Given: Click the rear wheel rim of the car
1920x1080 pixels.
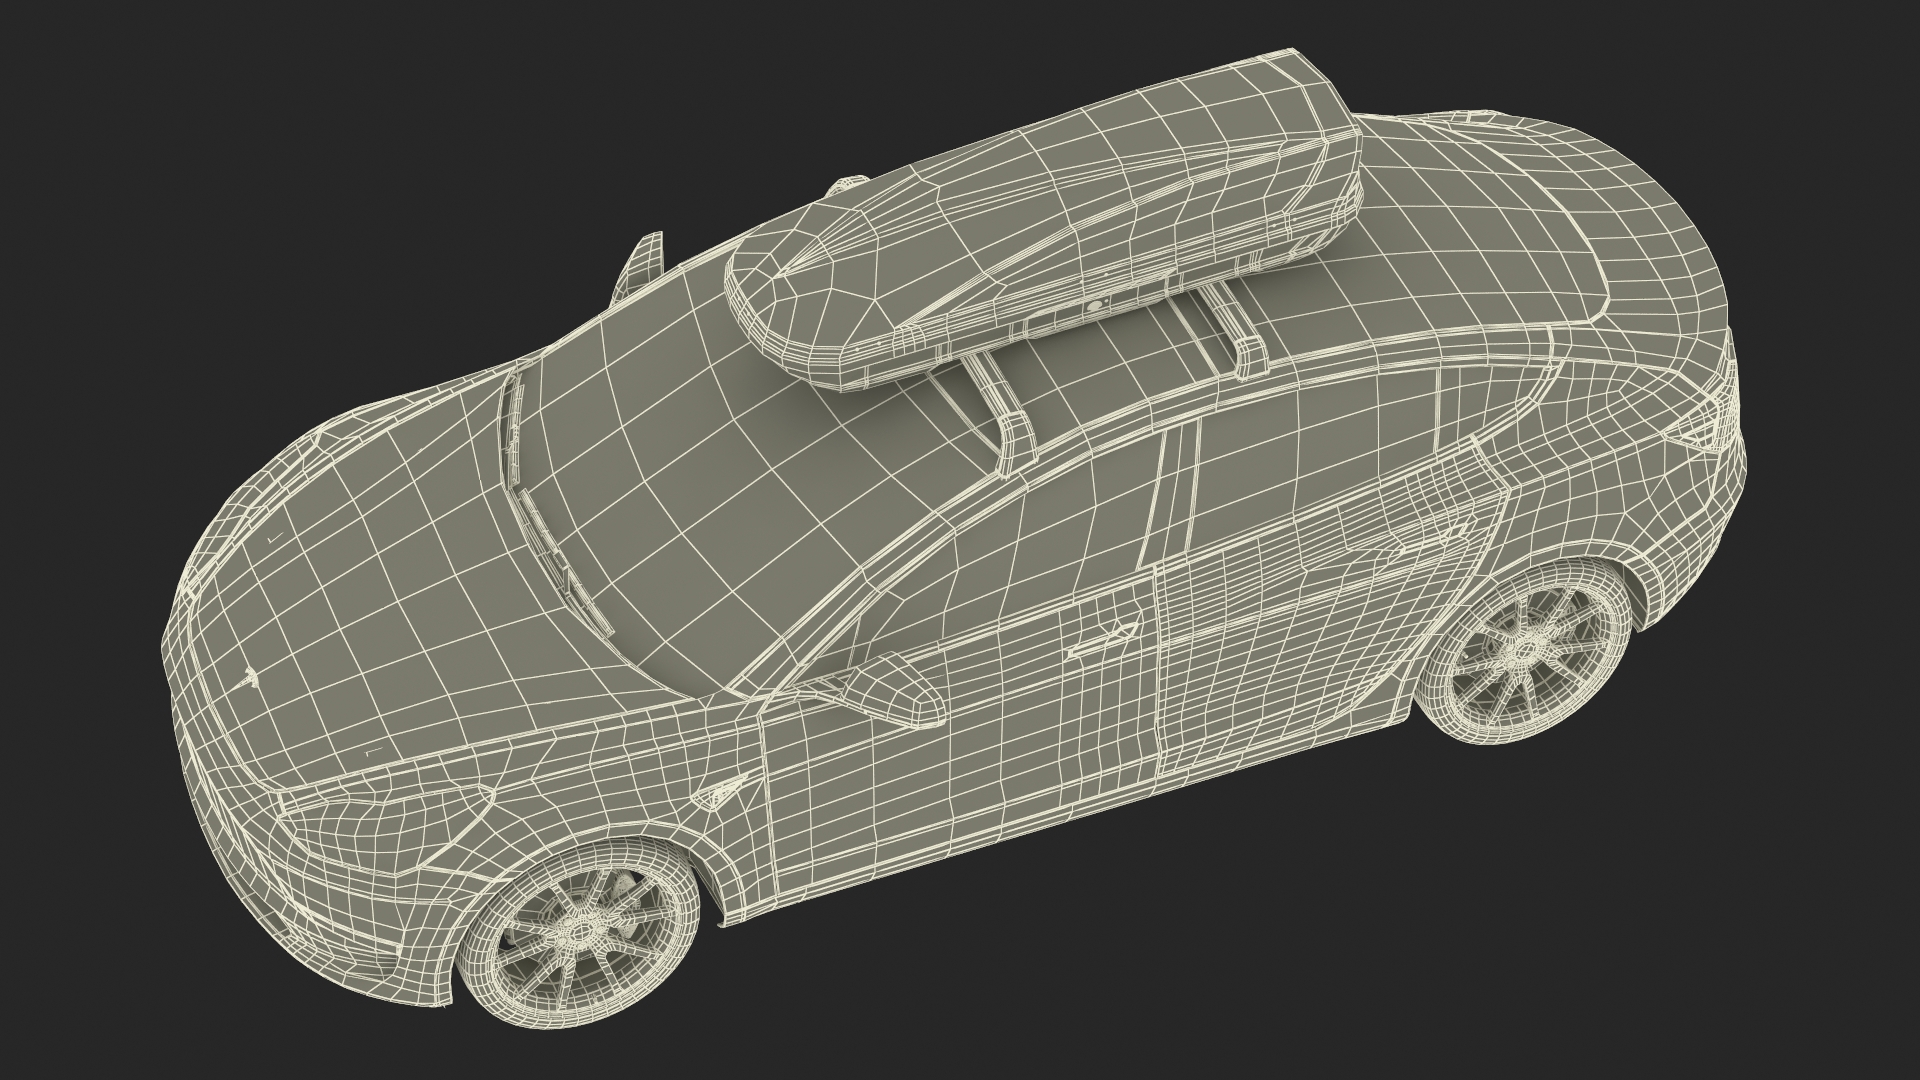Looking at the screenshot, I should tap(1525, 651).
